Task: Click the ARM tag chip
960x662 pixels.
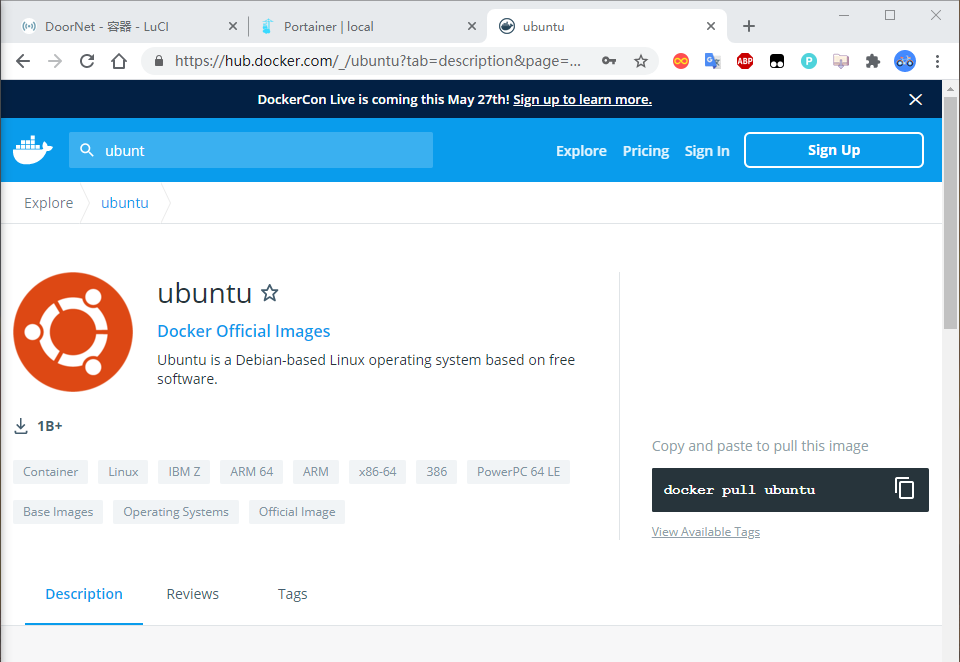Action: pos(315,472)
